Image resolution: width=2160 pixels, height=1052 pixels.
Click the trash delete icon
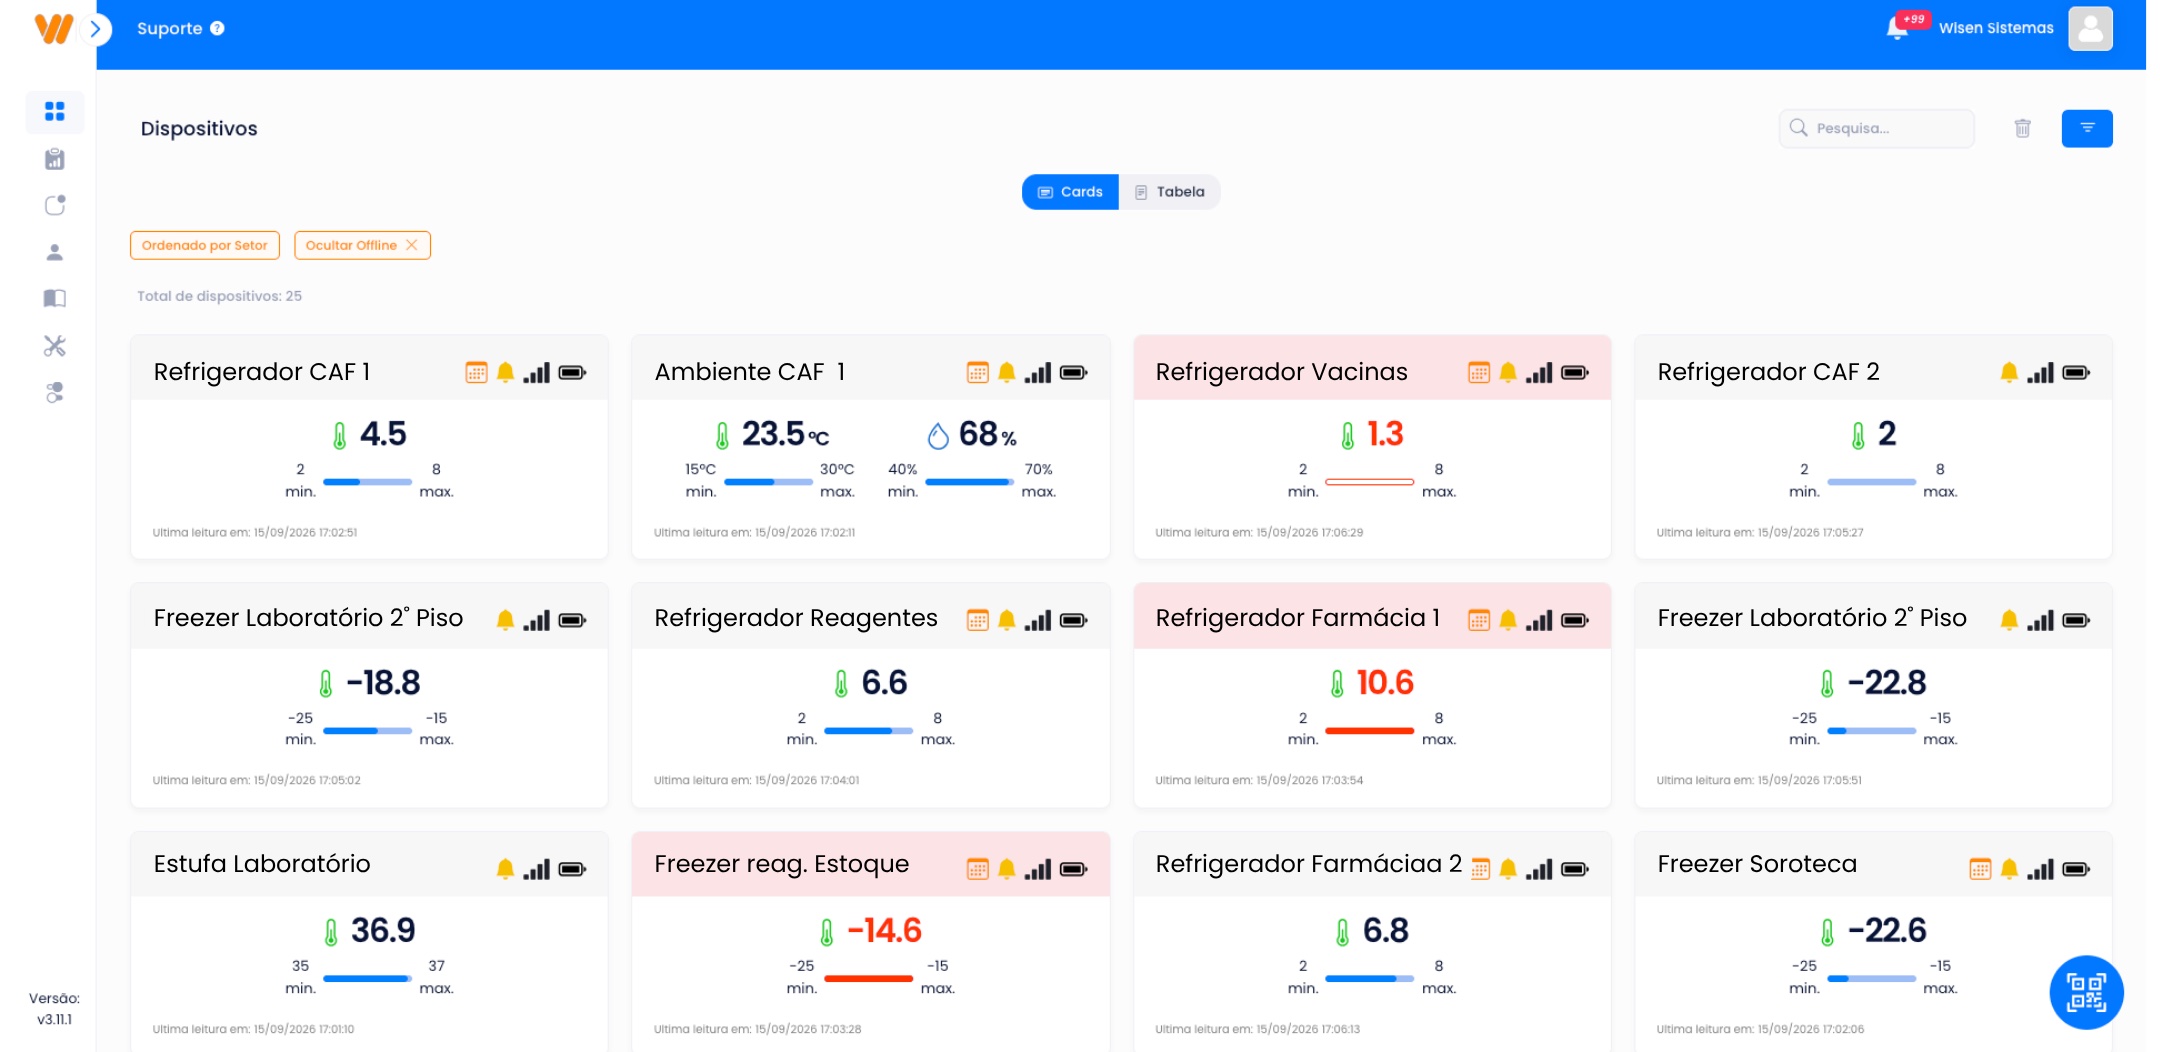tap(2022, 128)
